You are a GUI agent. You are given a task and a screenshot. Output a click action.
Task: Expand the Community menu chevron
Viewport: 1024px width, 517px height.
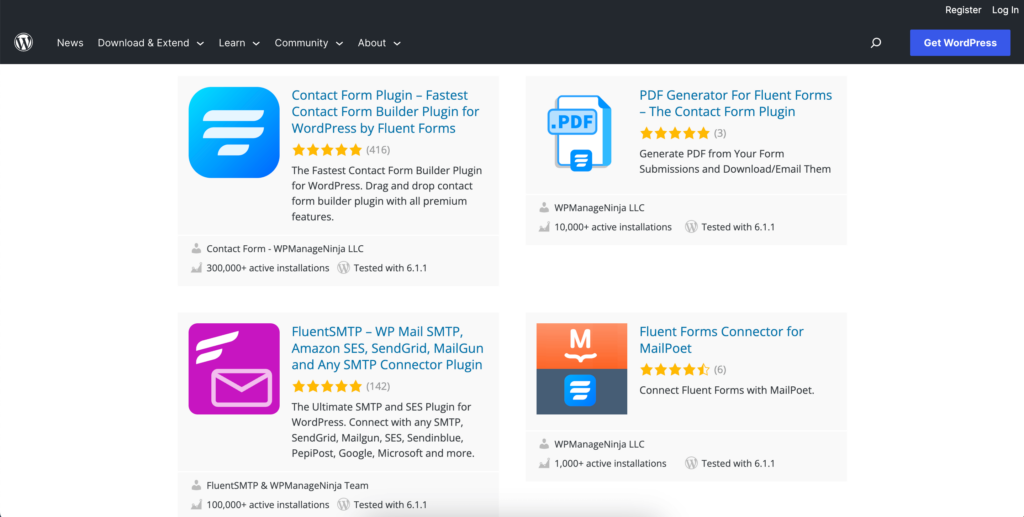coord(339,44)
